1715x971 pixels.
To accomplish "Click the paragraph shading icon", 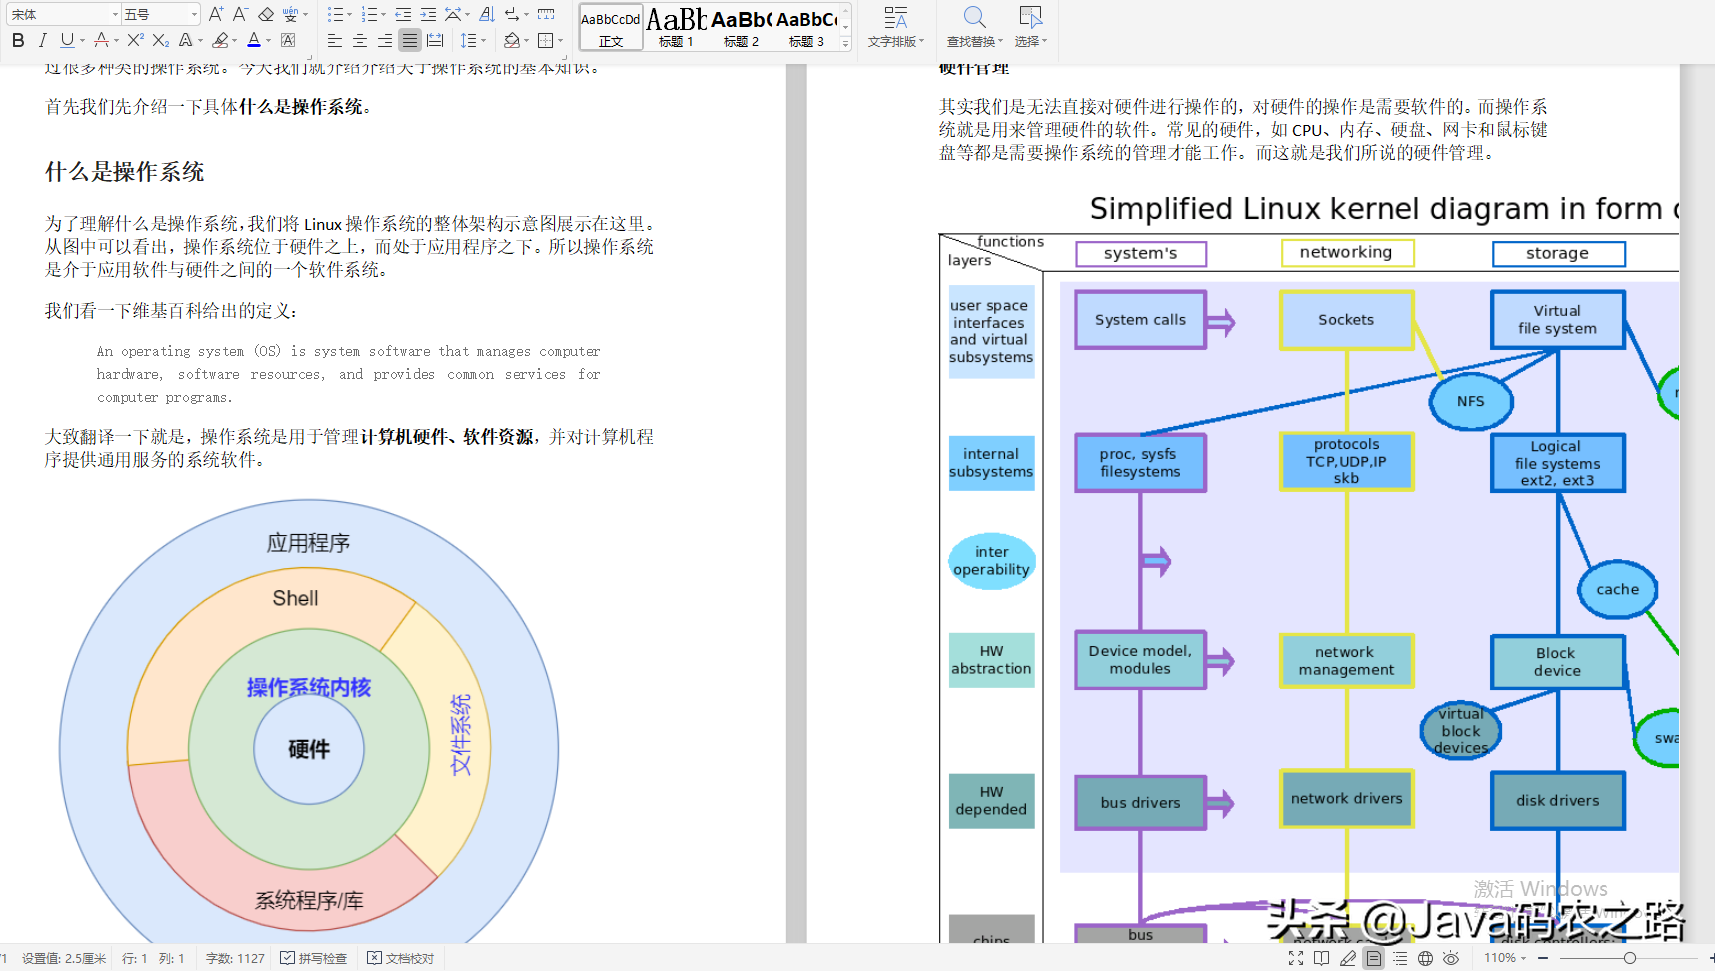I will point(512,41).
